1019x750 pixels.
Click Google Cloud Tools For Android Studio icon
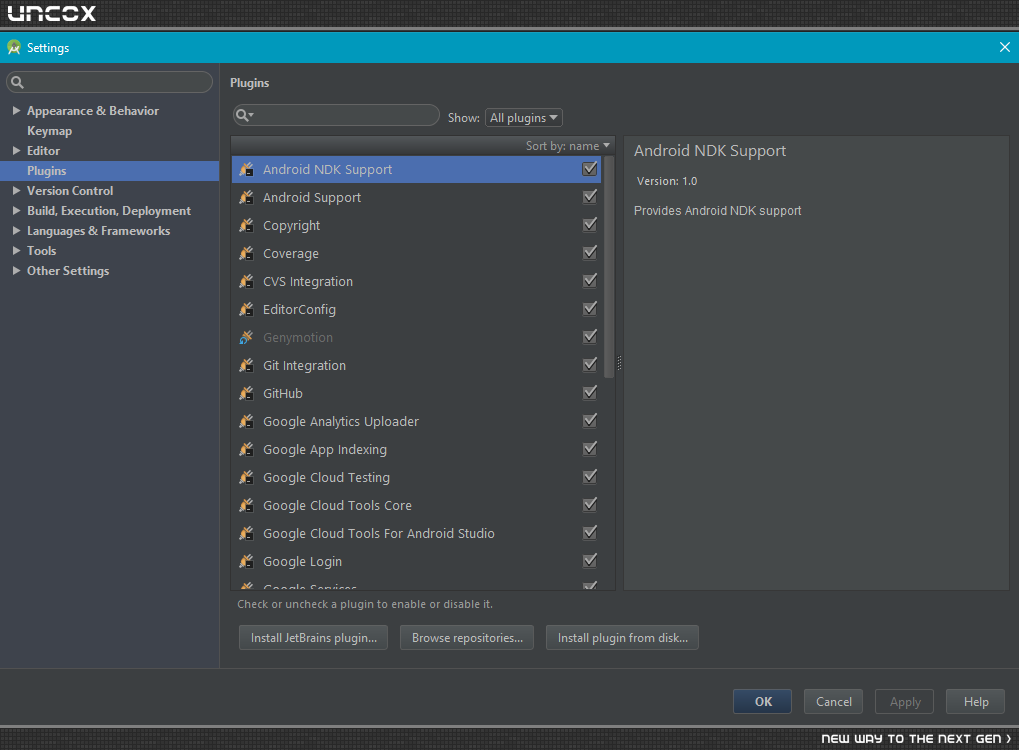(x=246, y=533)
